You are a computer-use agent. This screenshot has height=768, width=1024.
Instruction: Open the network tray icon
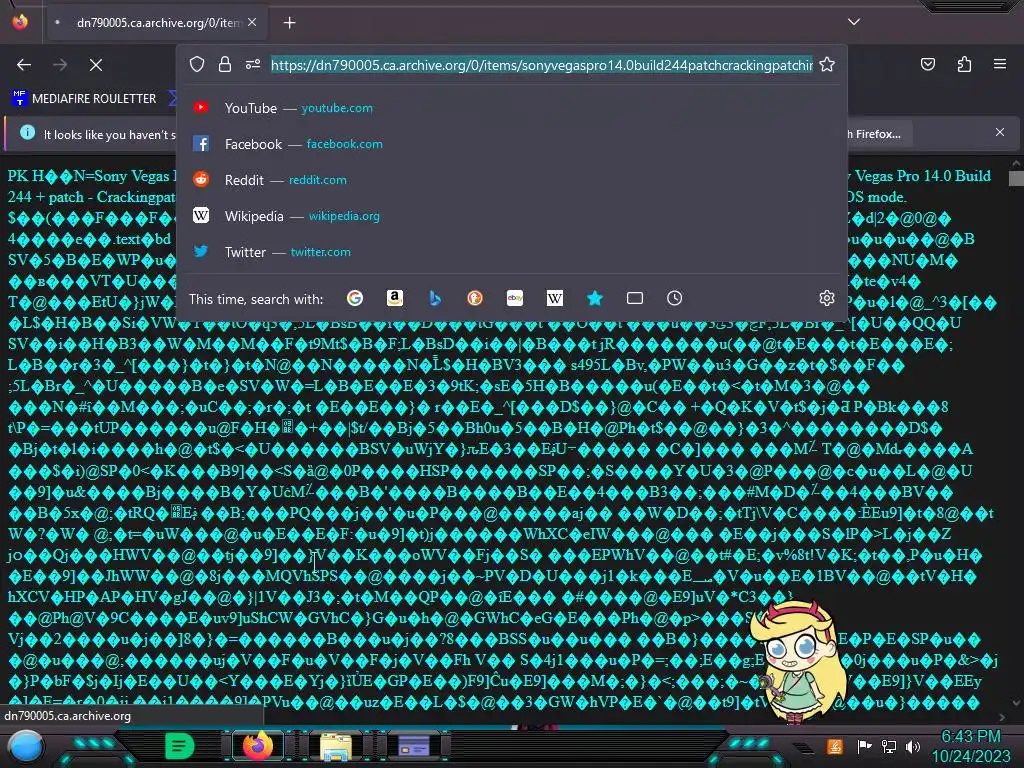889,746
